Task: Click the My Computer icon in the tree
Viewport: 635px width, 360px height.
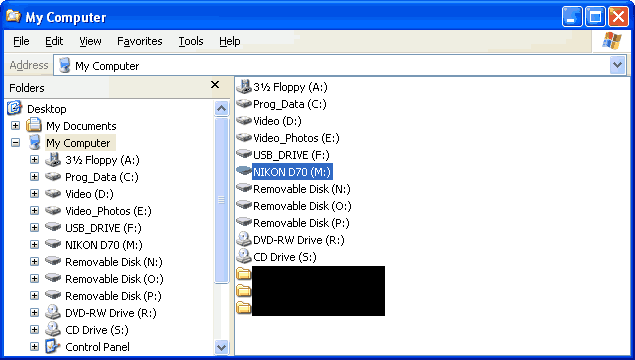Action: 35,142
